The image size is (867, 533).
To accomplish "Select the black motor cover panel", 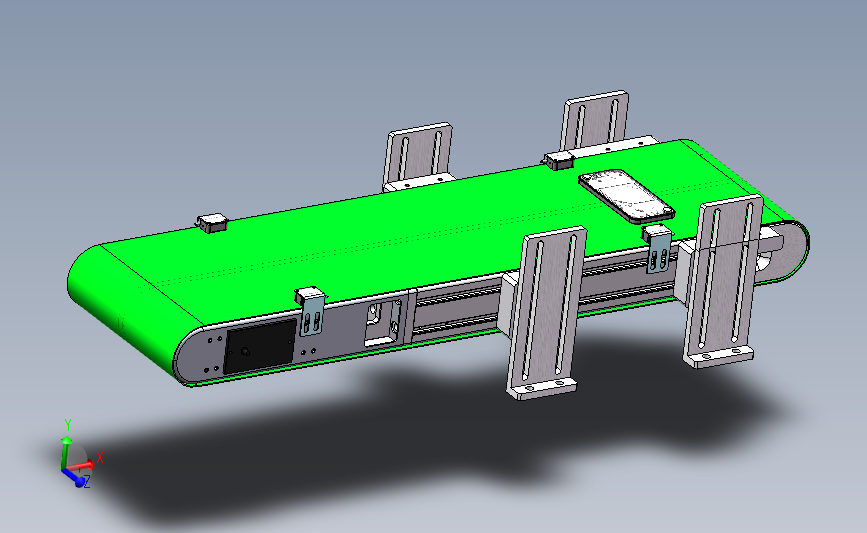I will tap(260, 346).
